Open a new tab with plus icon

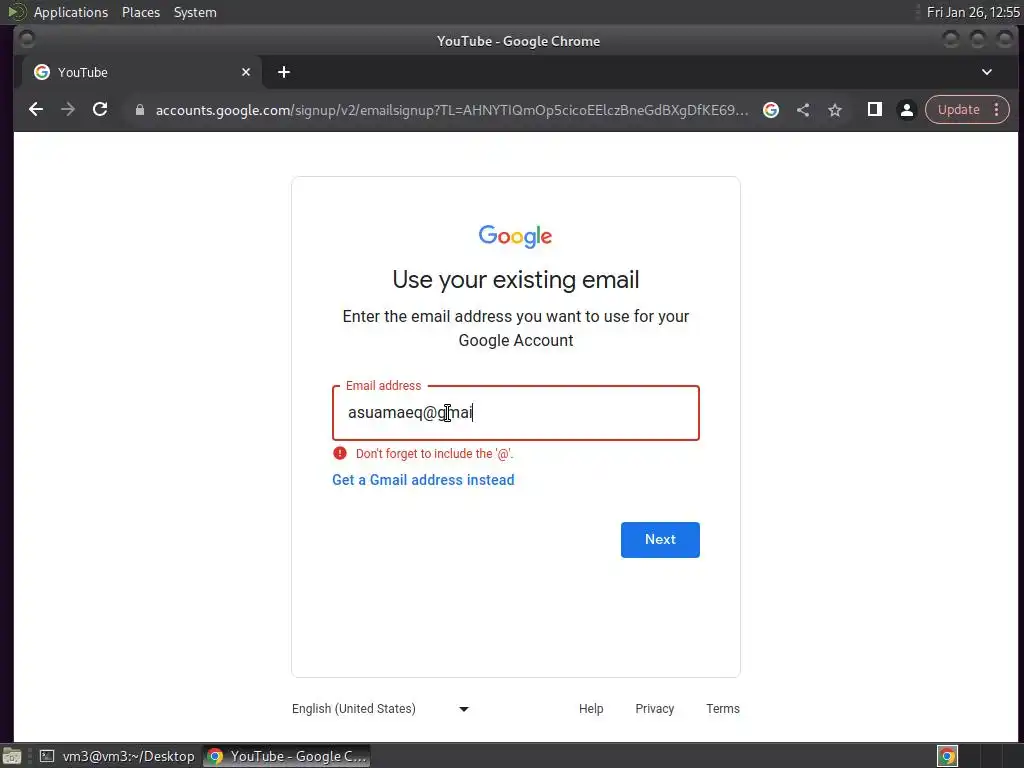click(283, 72)
